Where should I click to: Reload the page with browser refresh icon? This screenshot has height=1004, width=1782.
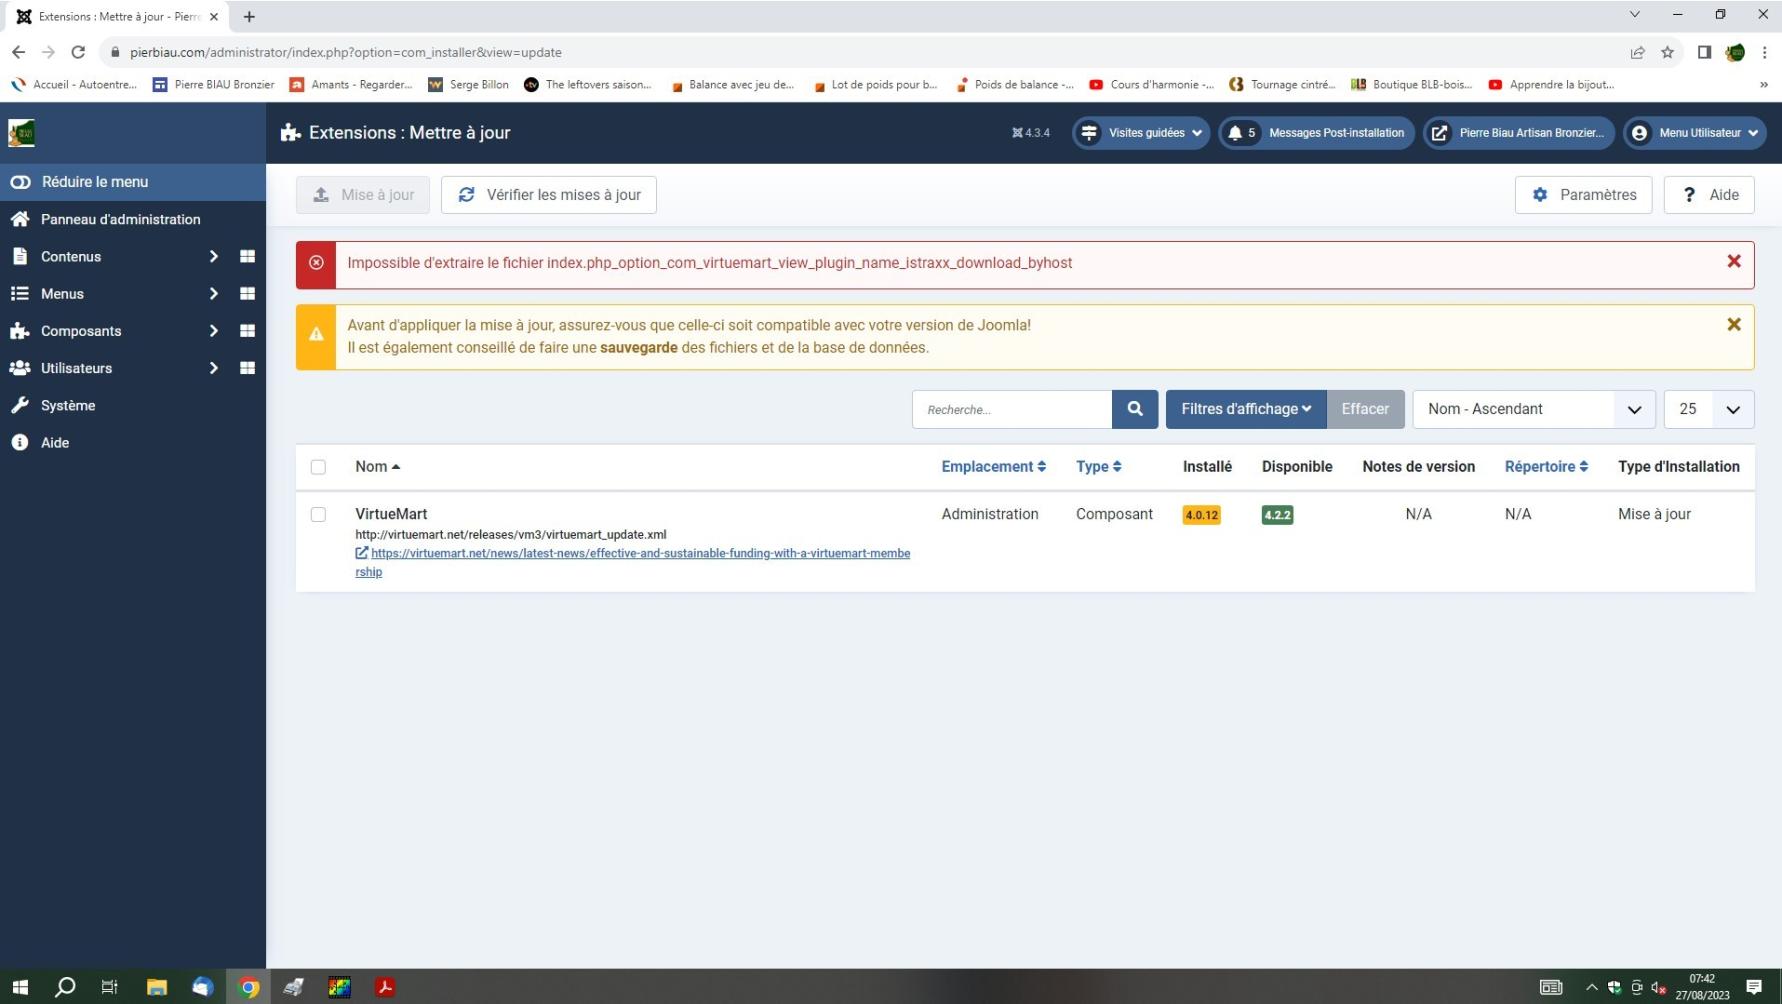78,52
